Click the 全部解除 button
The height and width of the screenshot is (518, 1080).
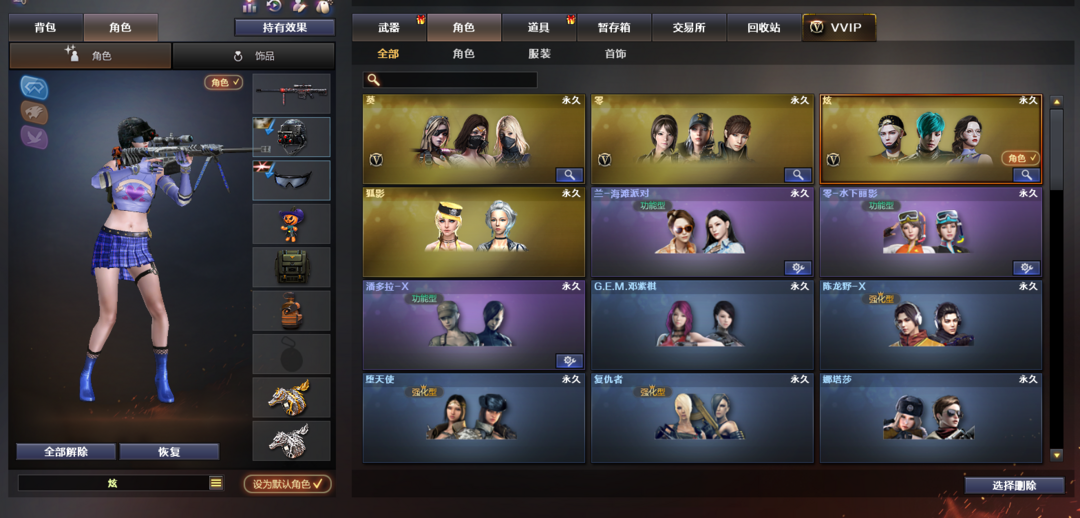66,452
